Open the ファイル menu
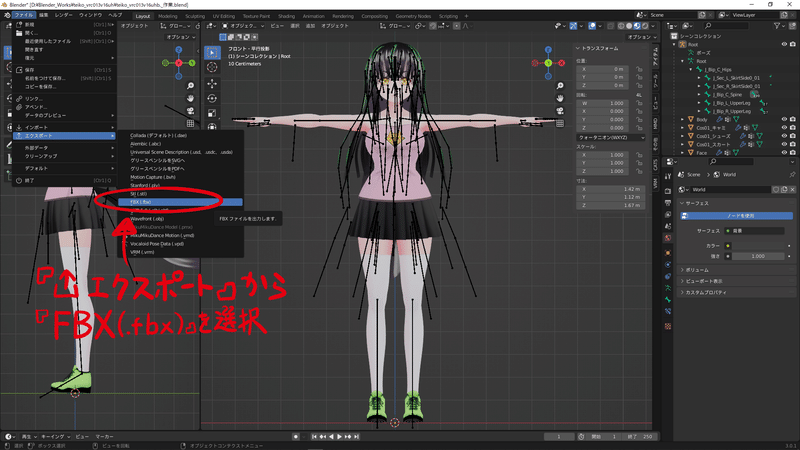 (23, 15)
